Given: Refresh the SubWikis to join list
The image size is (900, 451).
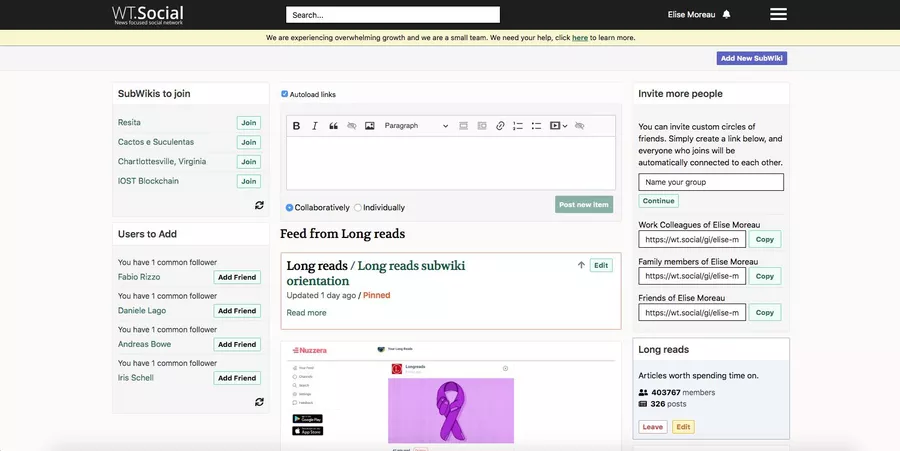Looking at the screenshot, I should click(x=259, y=205).
